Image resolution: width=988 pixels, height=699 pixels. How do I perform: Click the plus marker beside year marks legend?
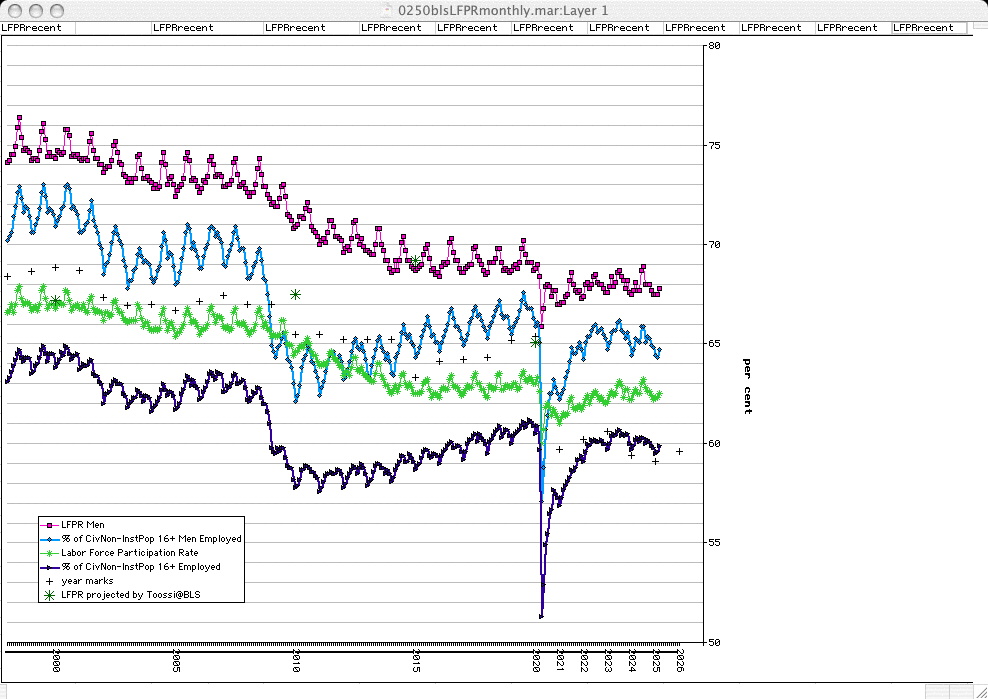49,581
